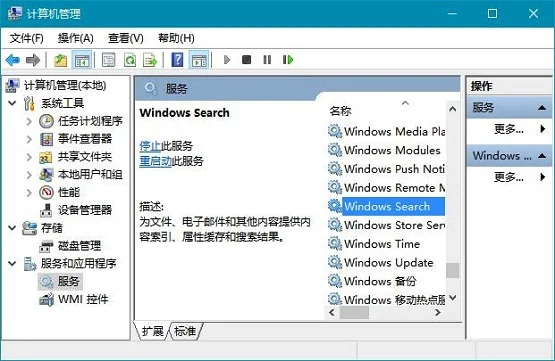Select Windows Push Noti service row
The image size is (555, 361).
(x=387, y=169)
